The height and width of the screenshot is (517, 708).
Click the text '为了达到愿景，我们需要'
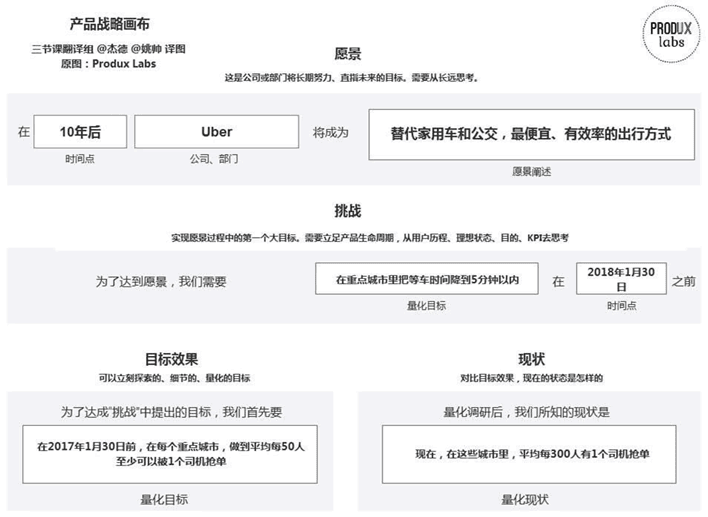point(161,282)
